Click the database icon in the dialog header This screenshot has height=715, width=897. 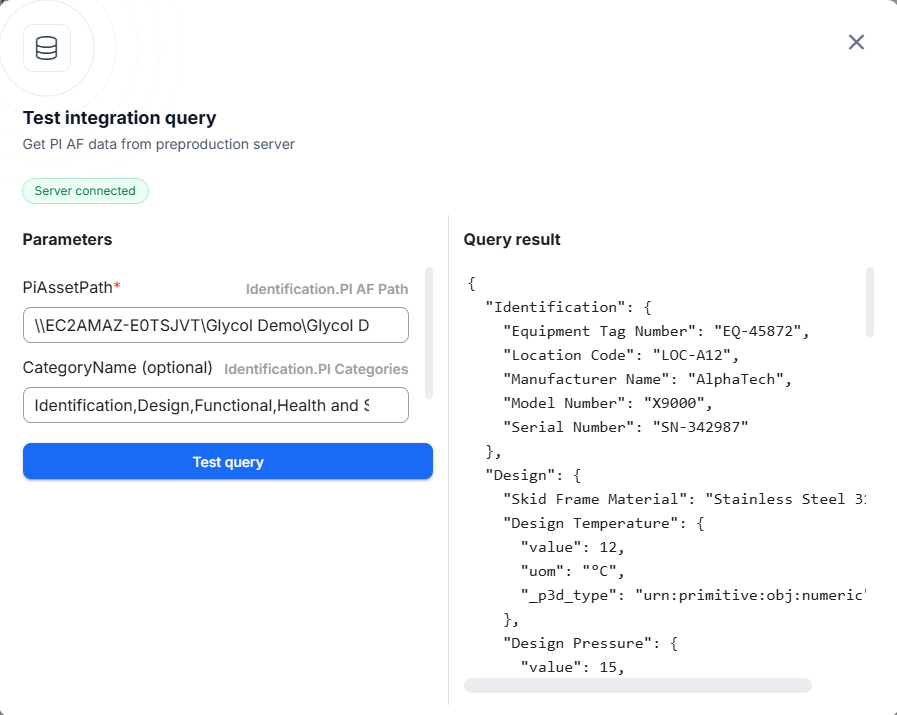(x=47, y=48)
